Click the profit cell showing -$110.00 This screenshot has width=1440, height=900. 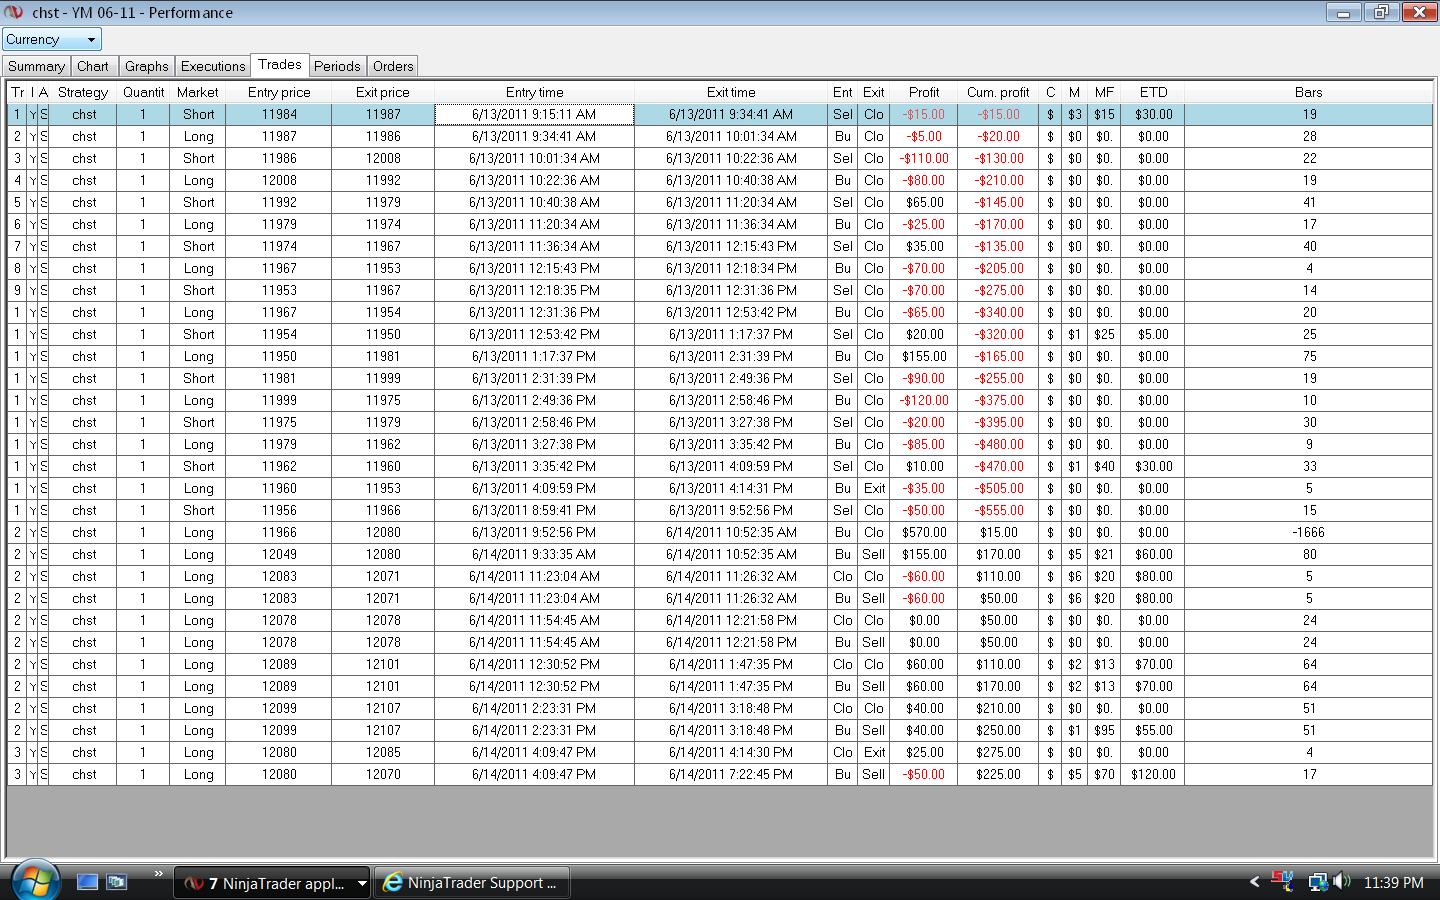click(924, 158)
